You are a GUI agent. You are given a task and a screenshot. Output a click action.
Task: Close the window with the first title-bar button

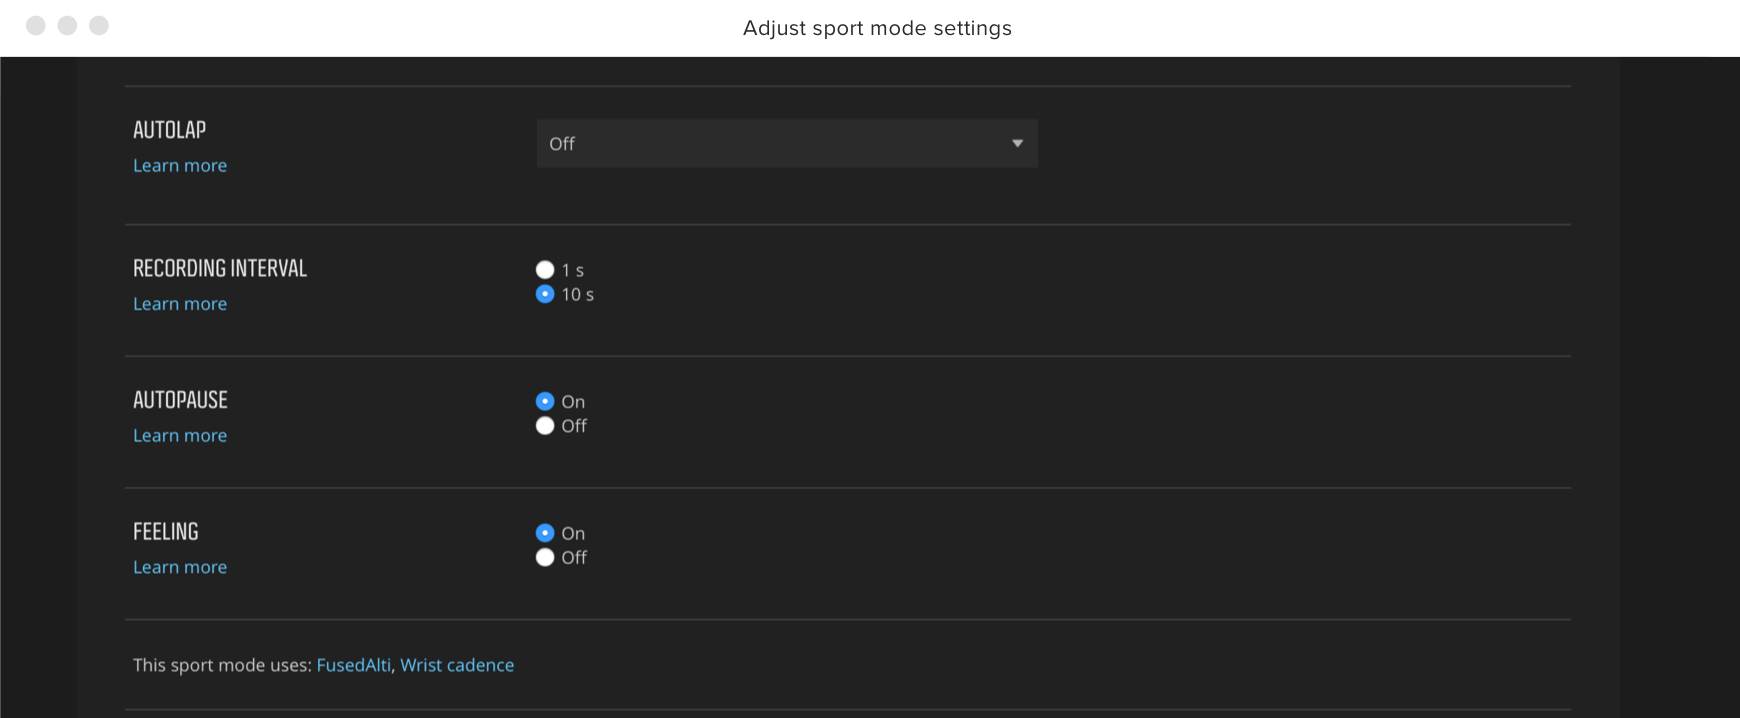pos(36,25)
